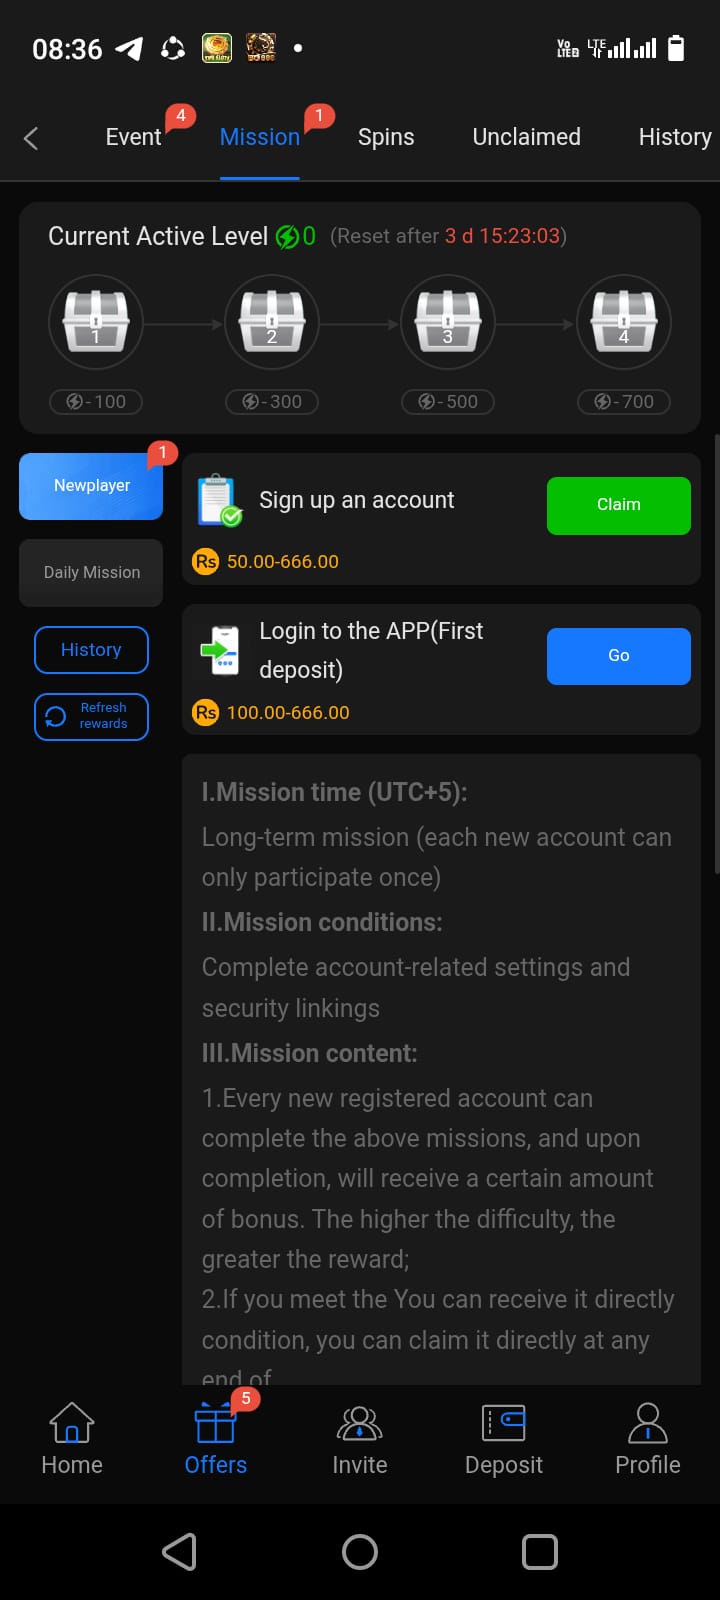Open the Unclaimed tab
The height and width of the screenshot is (1600, 720).
click(x=526, y=137)
